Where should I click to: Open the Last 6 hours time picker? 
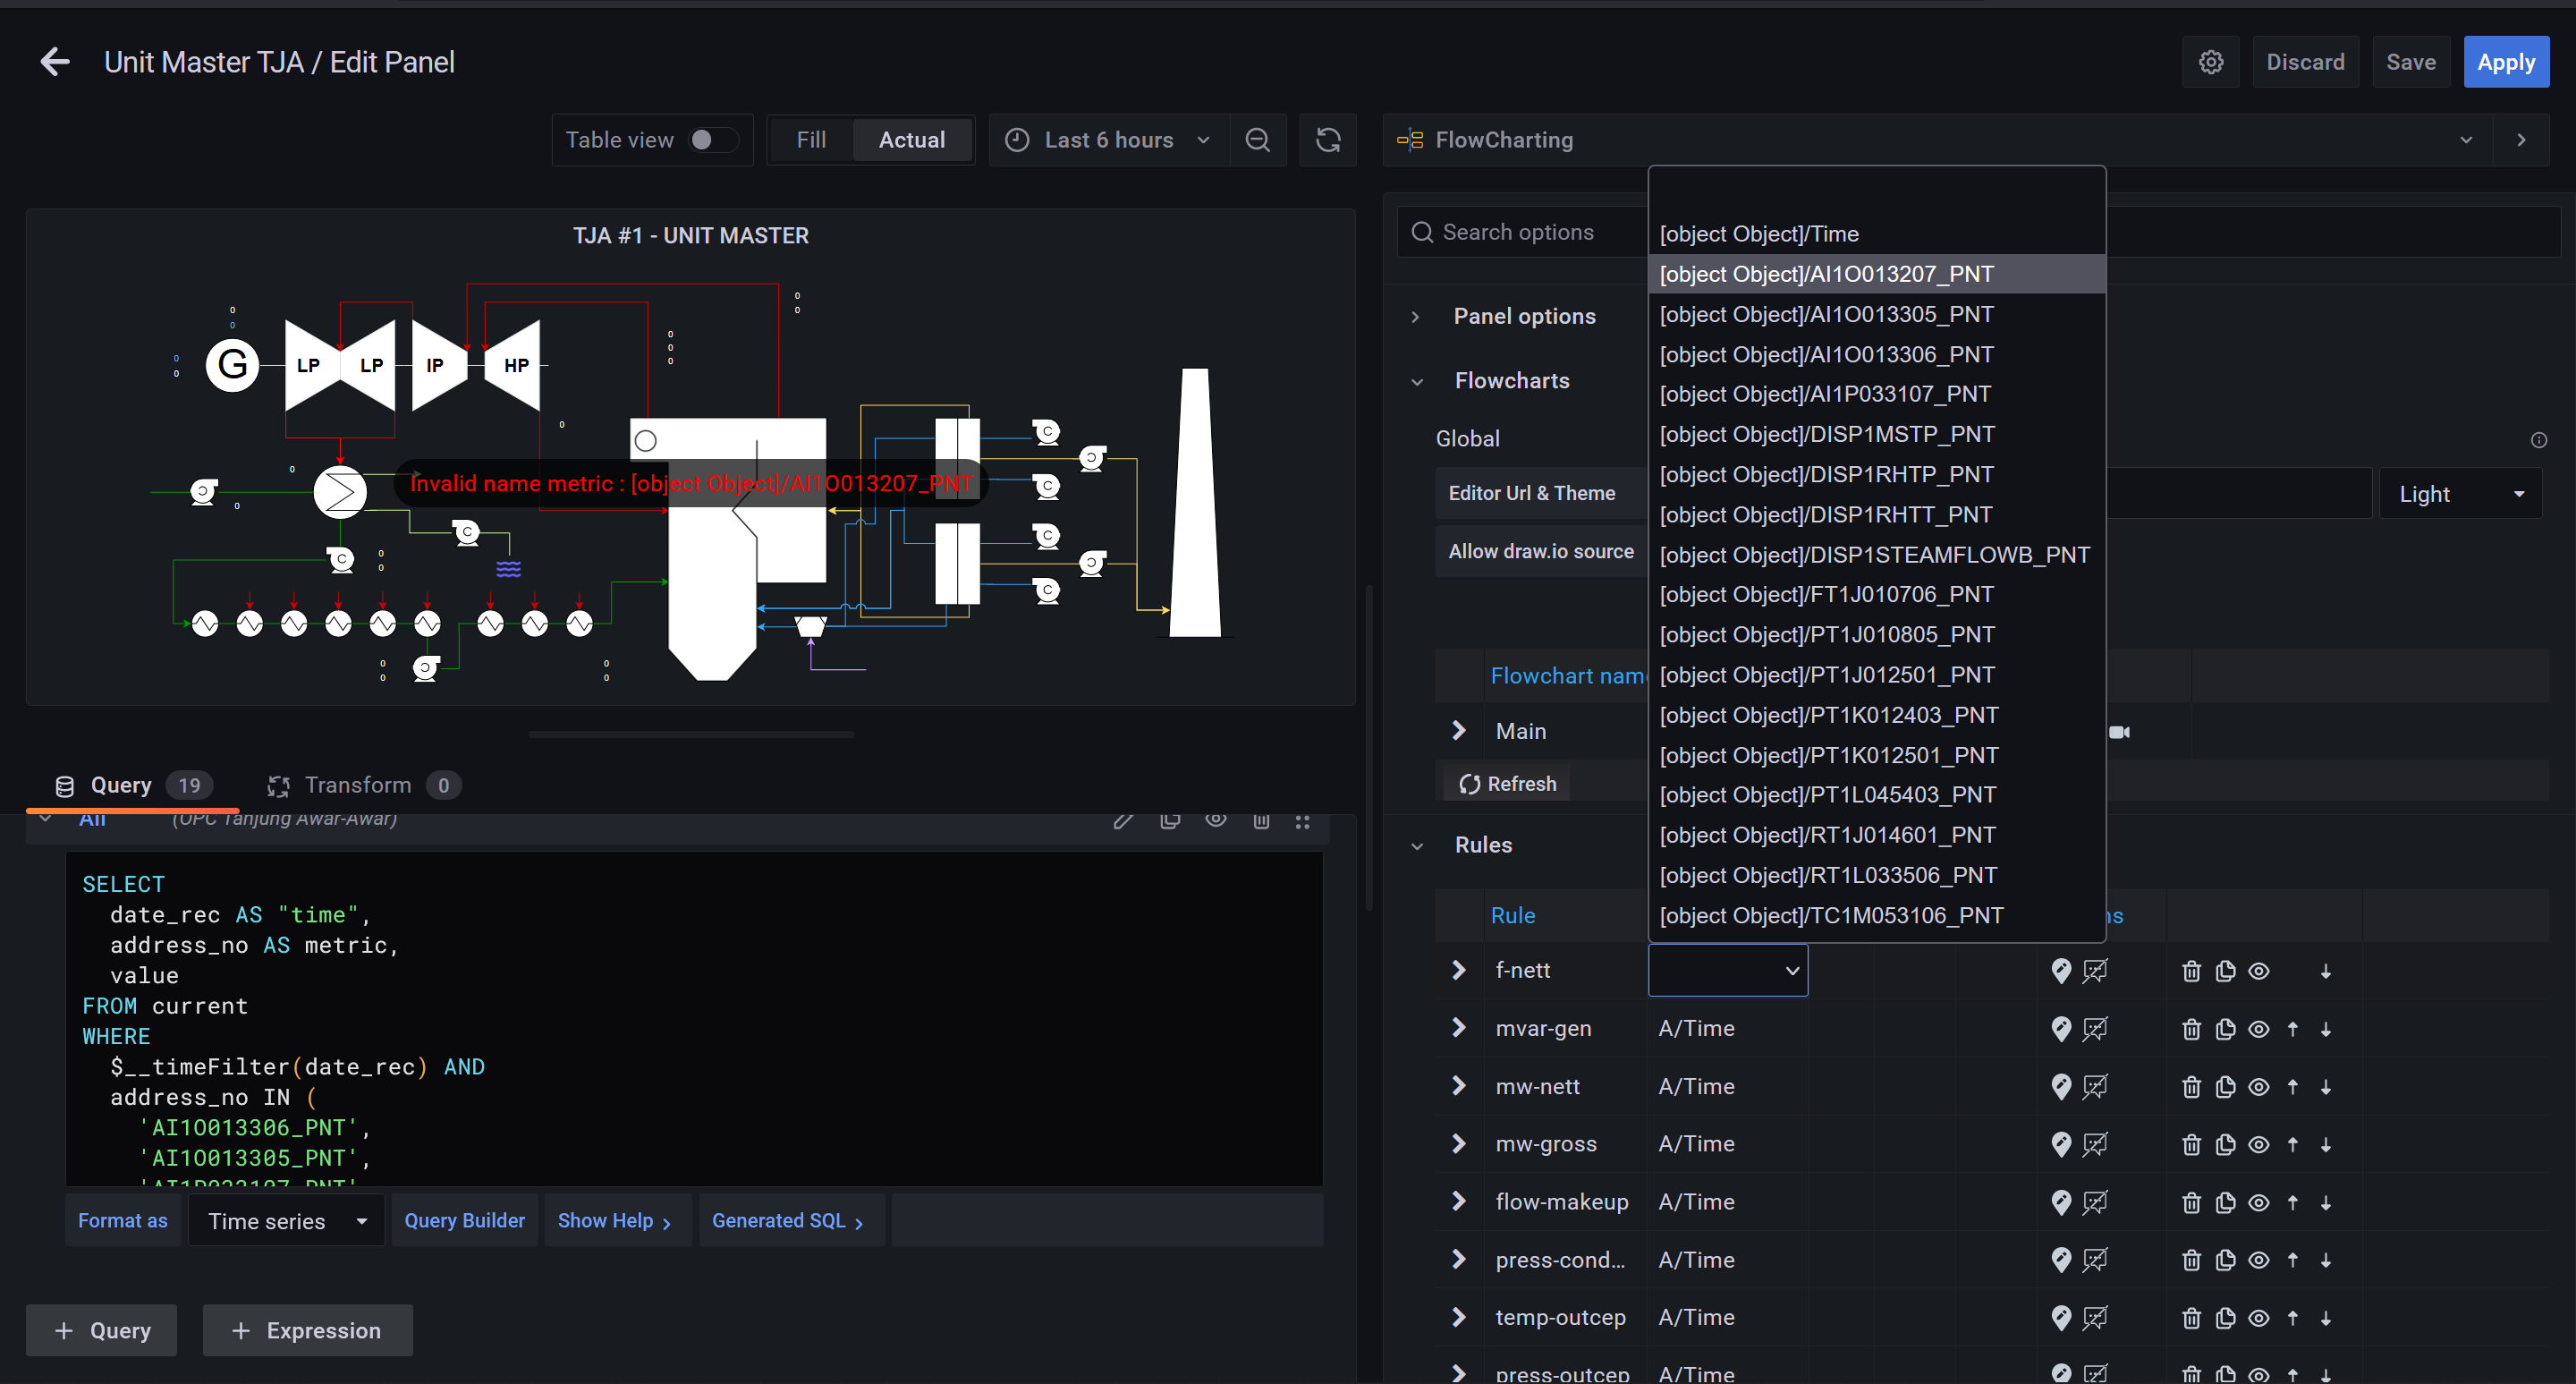(x=1109, y=140)
